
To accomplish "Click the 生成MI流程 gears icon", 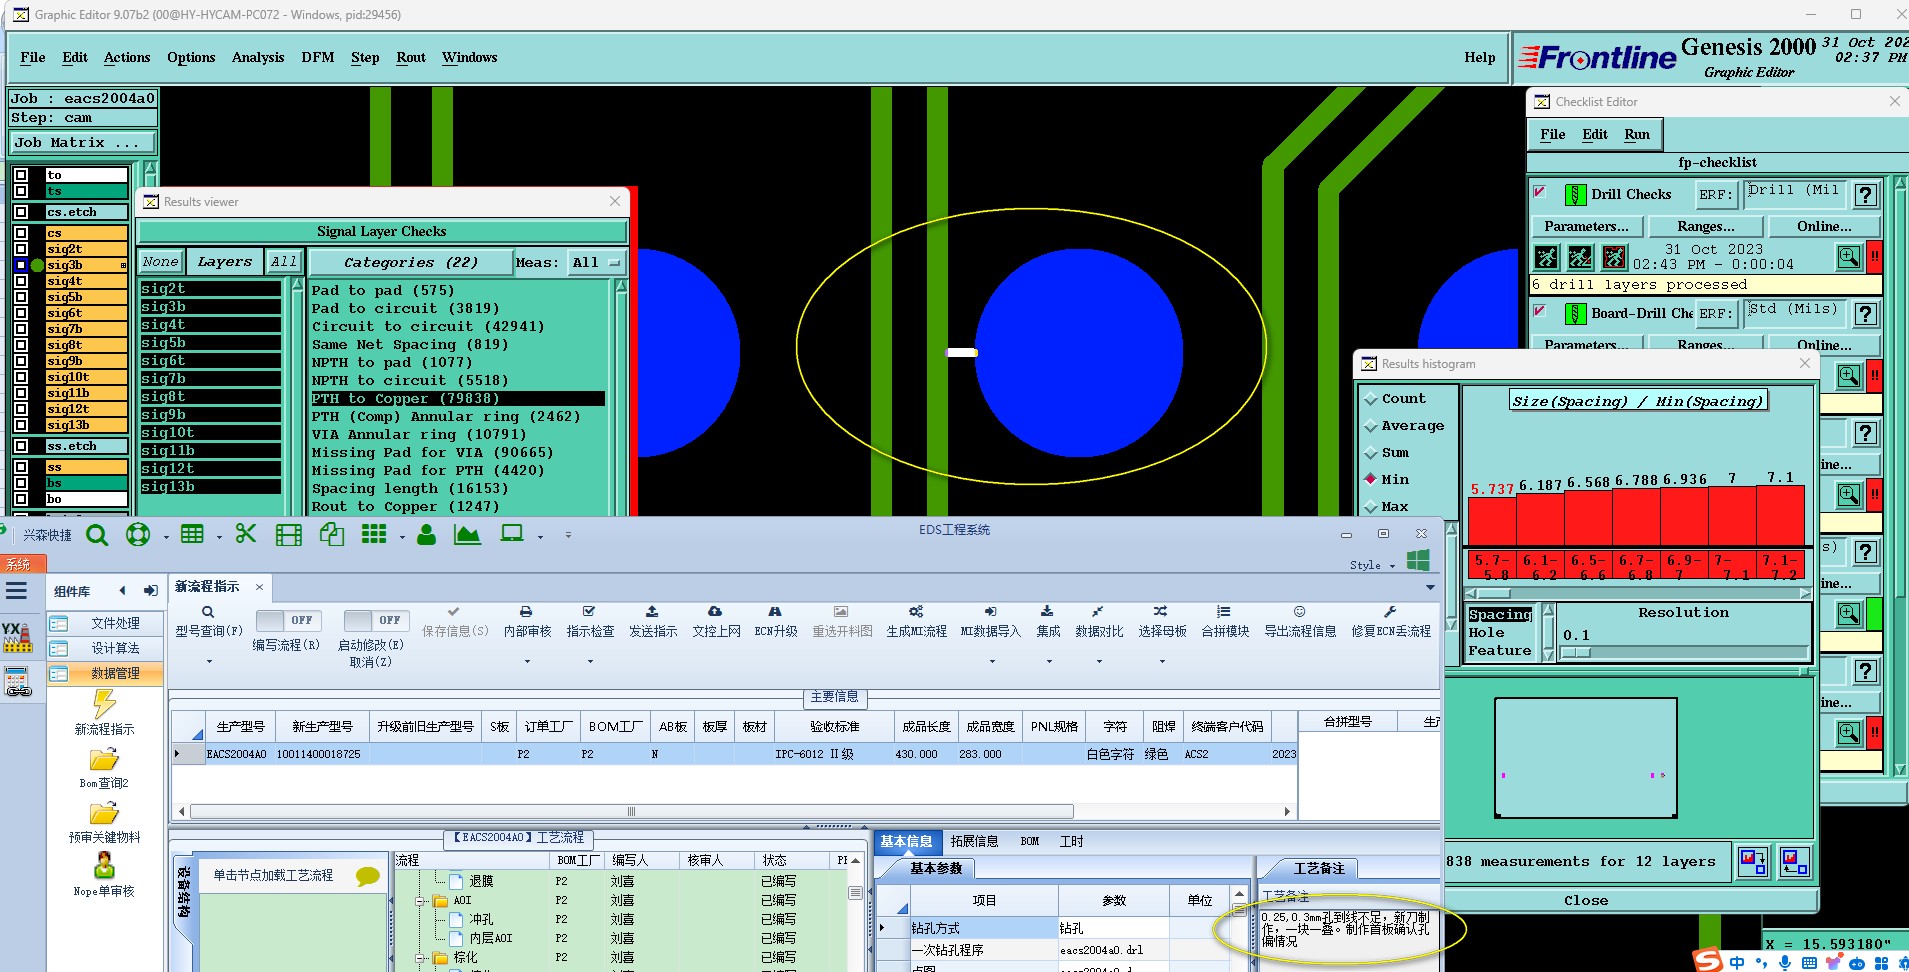I will [916, 611].
